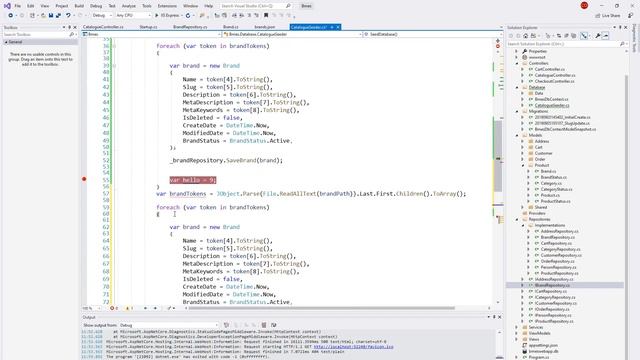Viewport: 640px width, 360px height.
Task: Toggle word wrap in Output window
Action: coord(273,325)
